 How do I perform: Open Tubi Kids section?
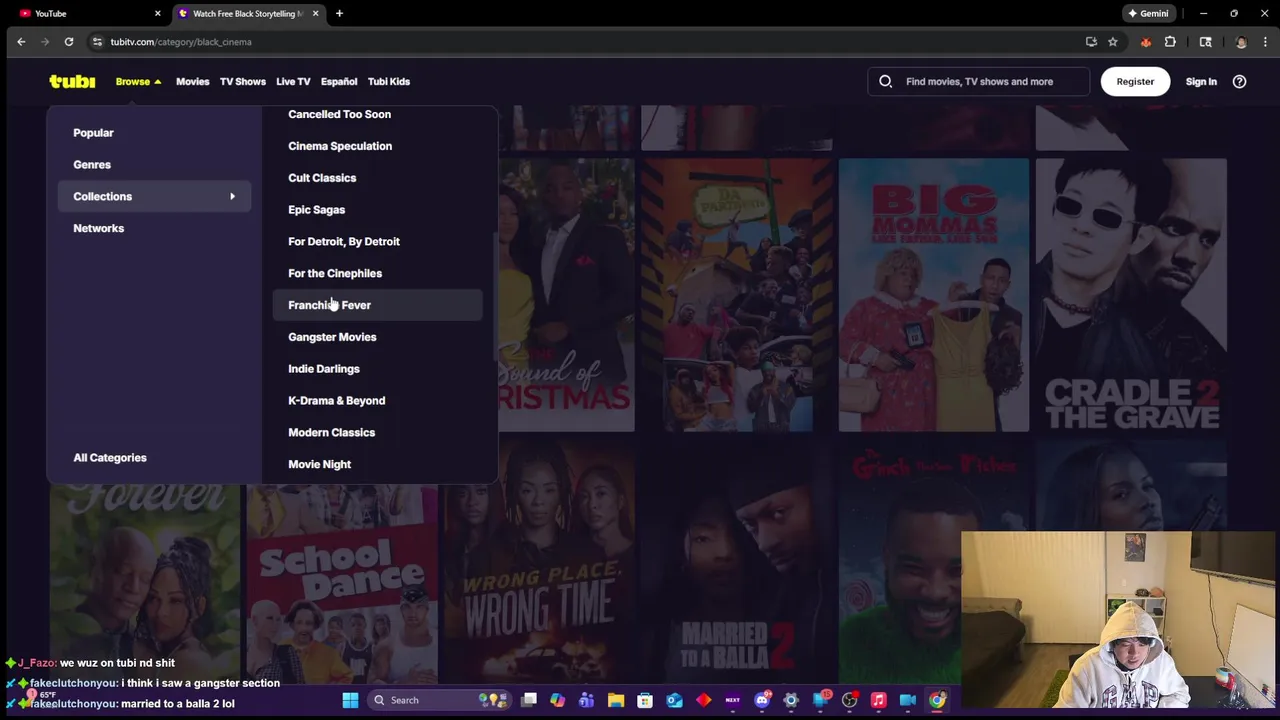pos(389,82)
